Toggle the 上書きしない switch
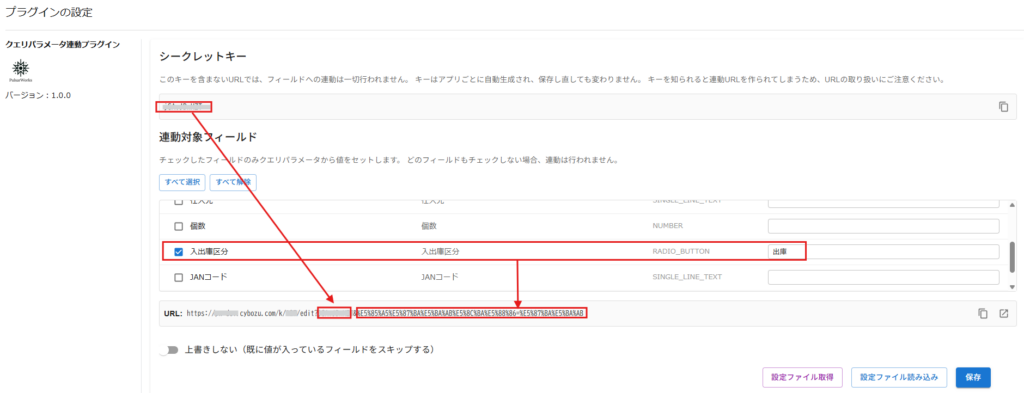This screenshot has width=1024, height=393. point(169,350)
